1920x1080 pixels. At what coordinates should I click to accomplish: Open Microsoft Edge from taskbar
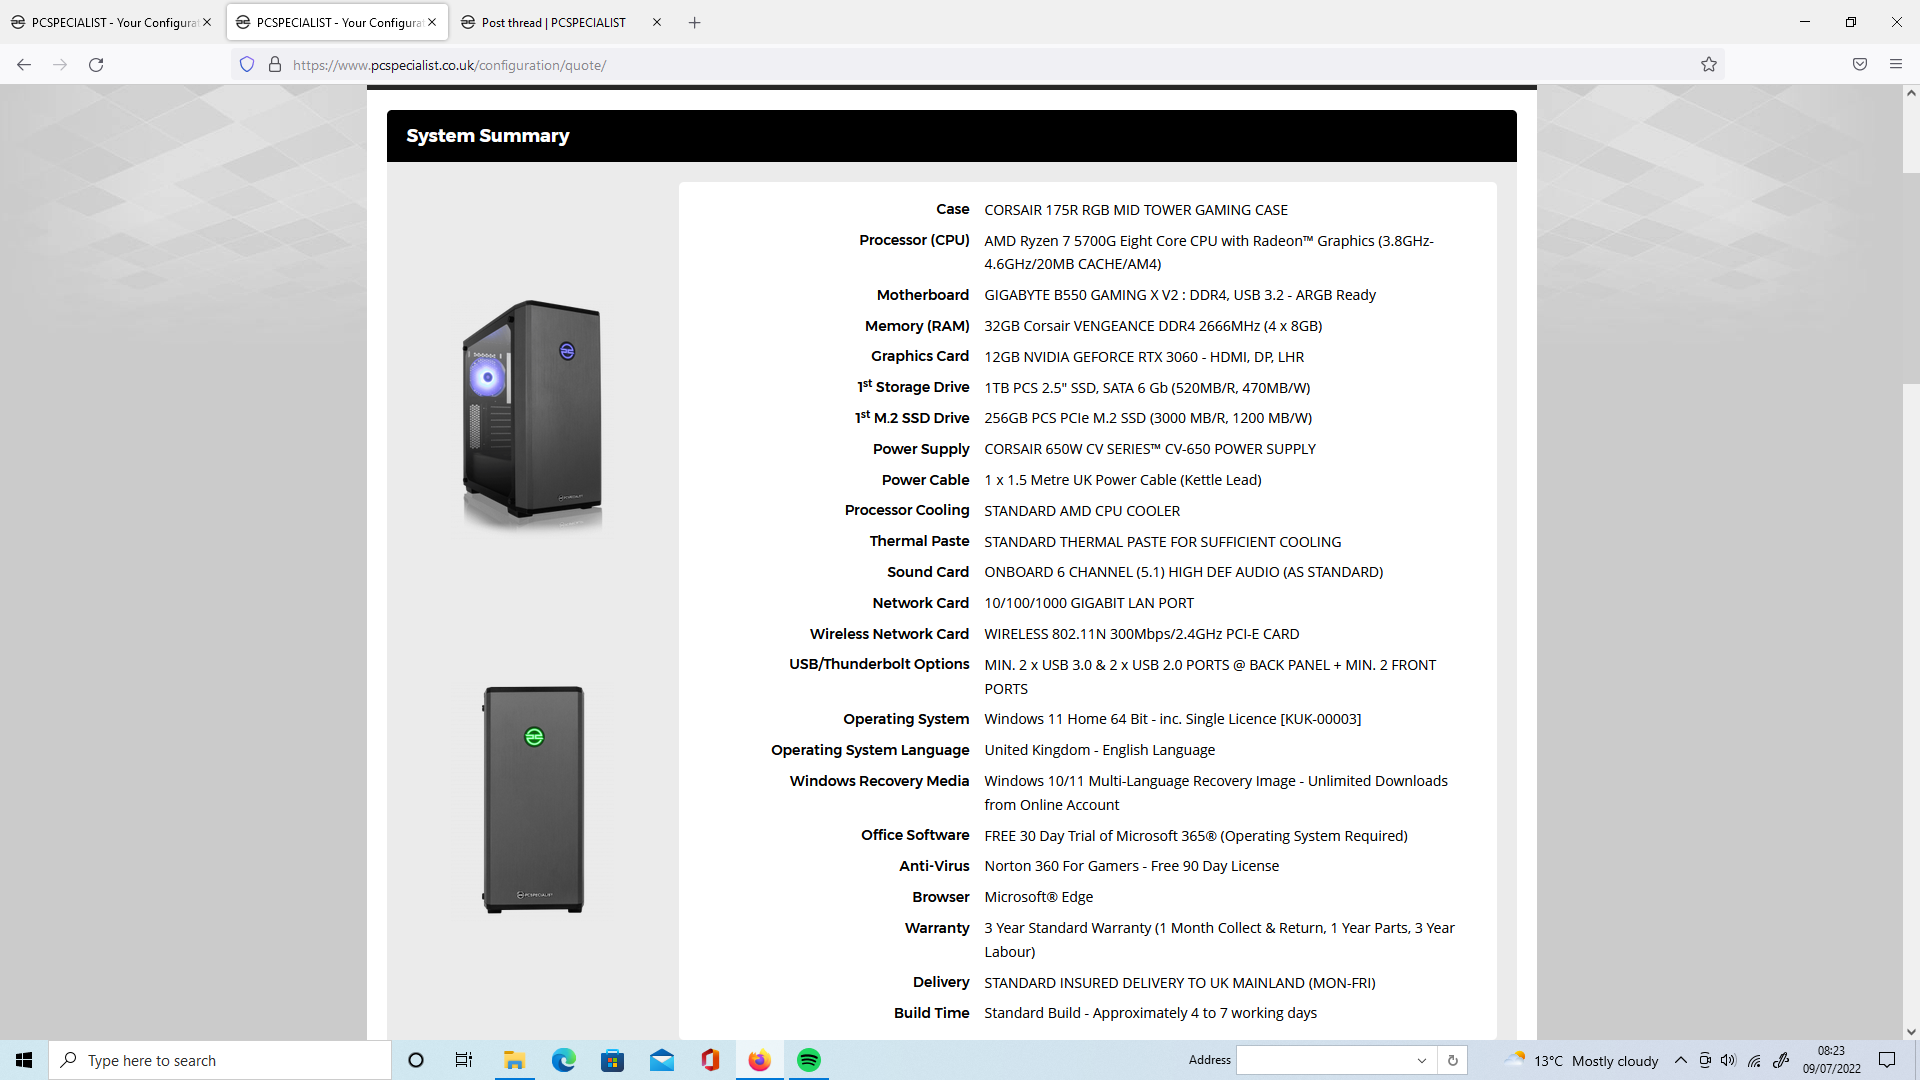pyautogui.click(x=563, y=1060)
